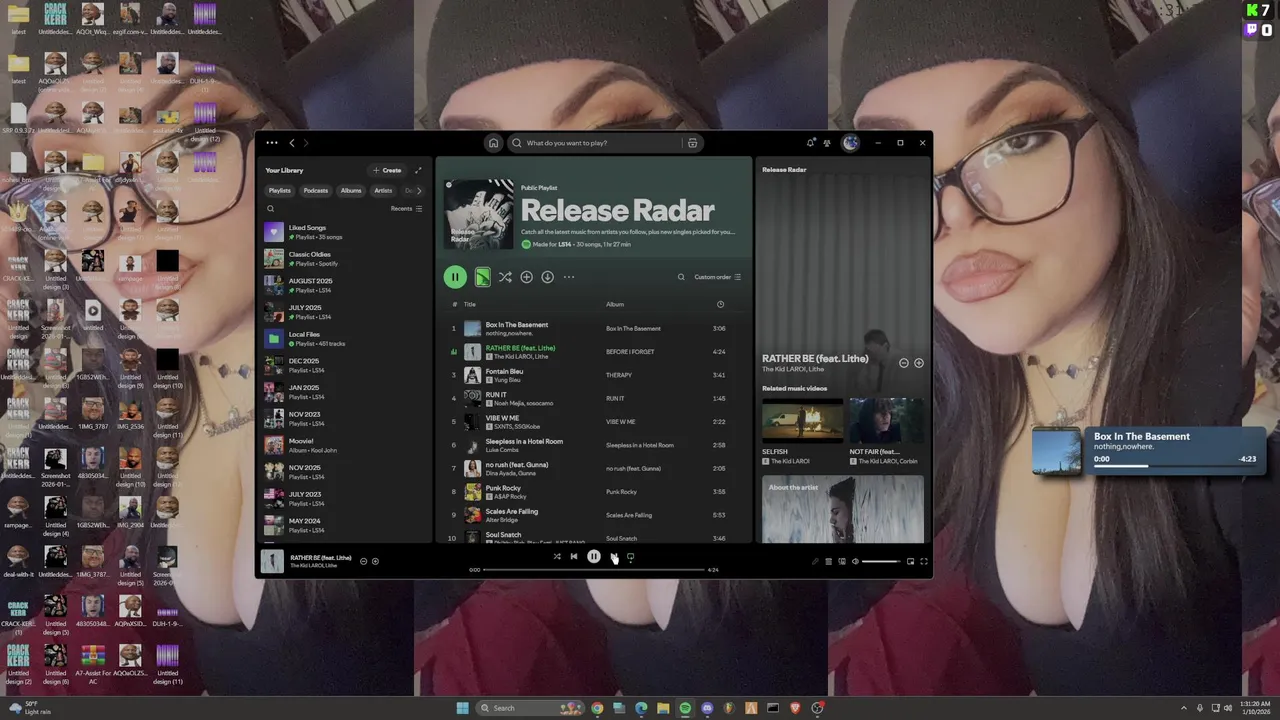Open the three-dot app menu

click(272, 143)
